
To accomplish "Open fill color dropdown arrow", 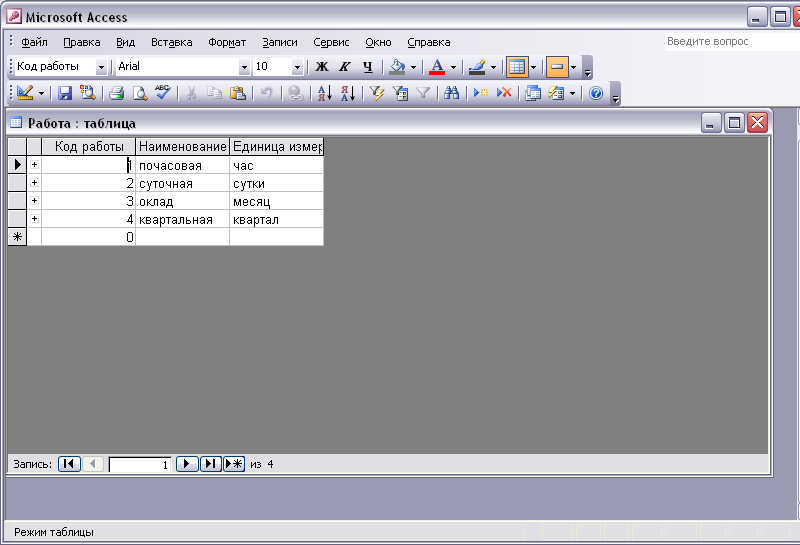I will [x=413, y=67].
